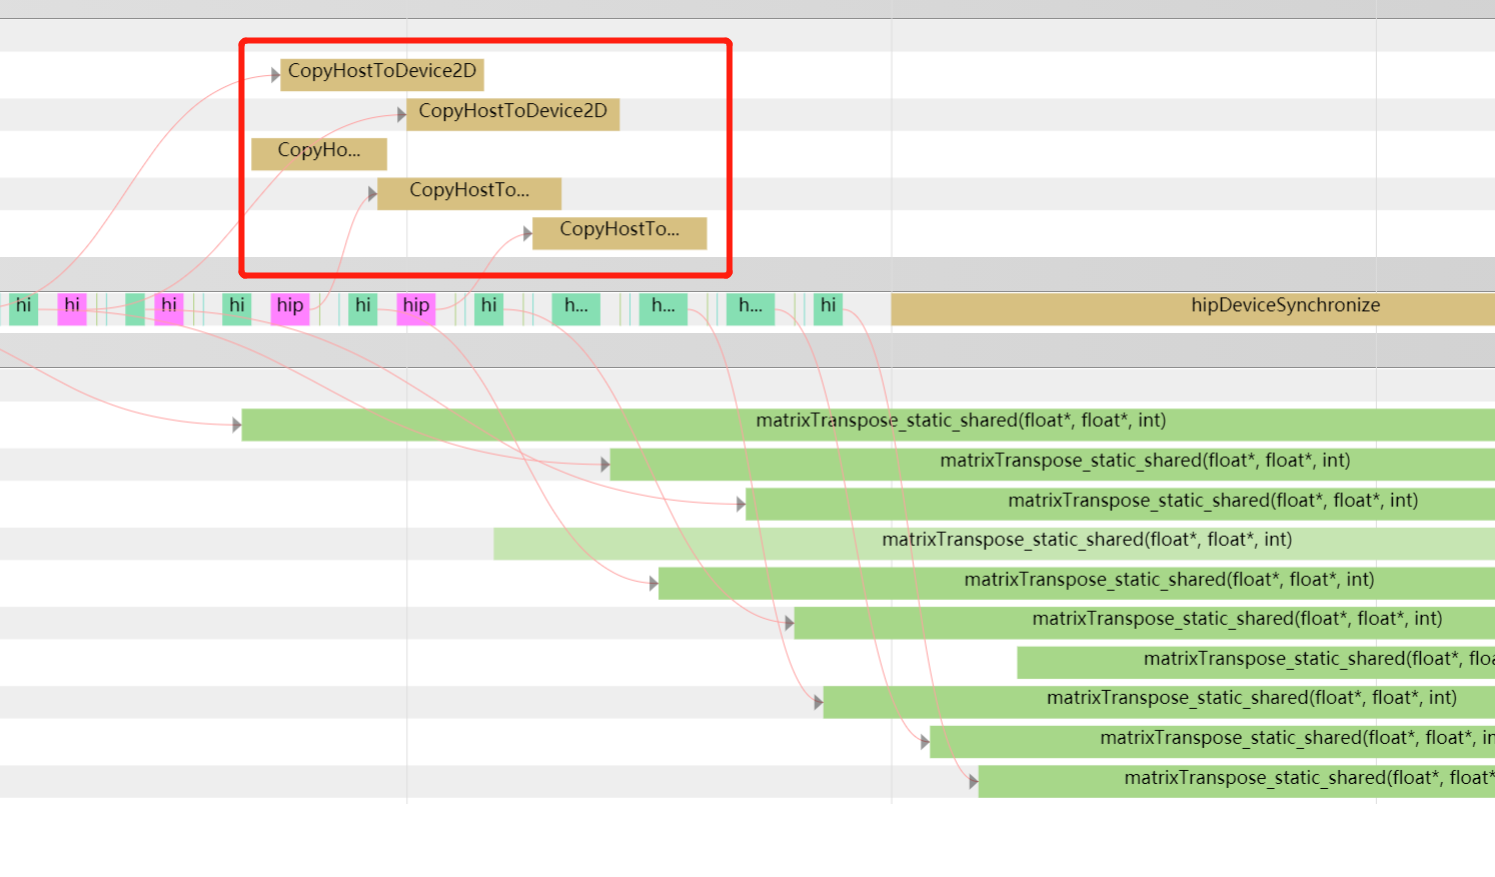1495x877 pixels.
Task: Click the arrow entering the first CopyHostToDevice2D
Action: pyautogui.click(x=275, y=72)
